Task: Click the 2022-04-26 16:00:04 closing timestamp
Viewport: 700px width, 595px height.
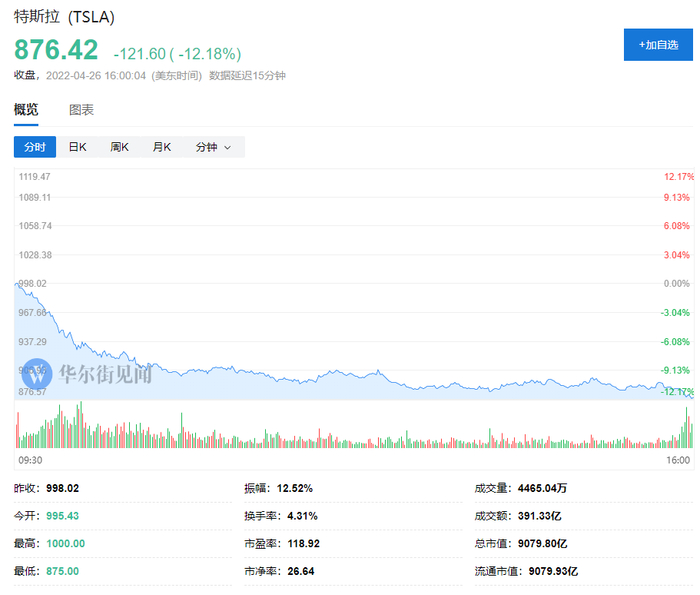Action: (96, 76)
